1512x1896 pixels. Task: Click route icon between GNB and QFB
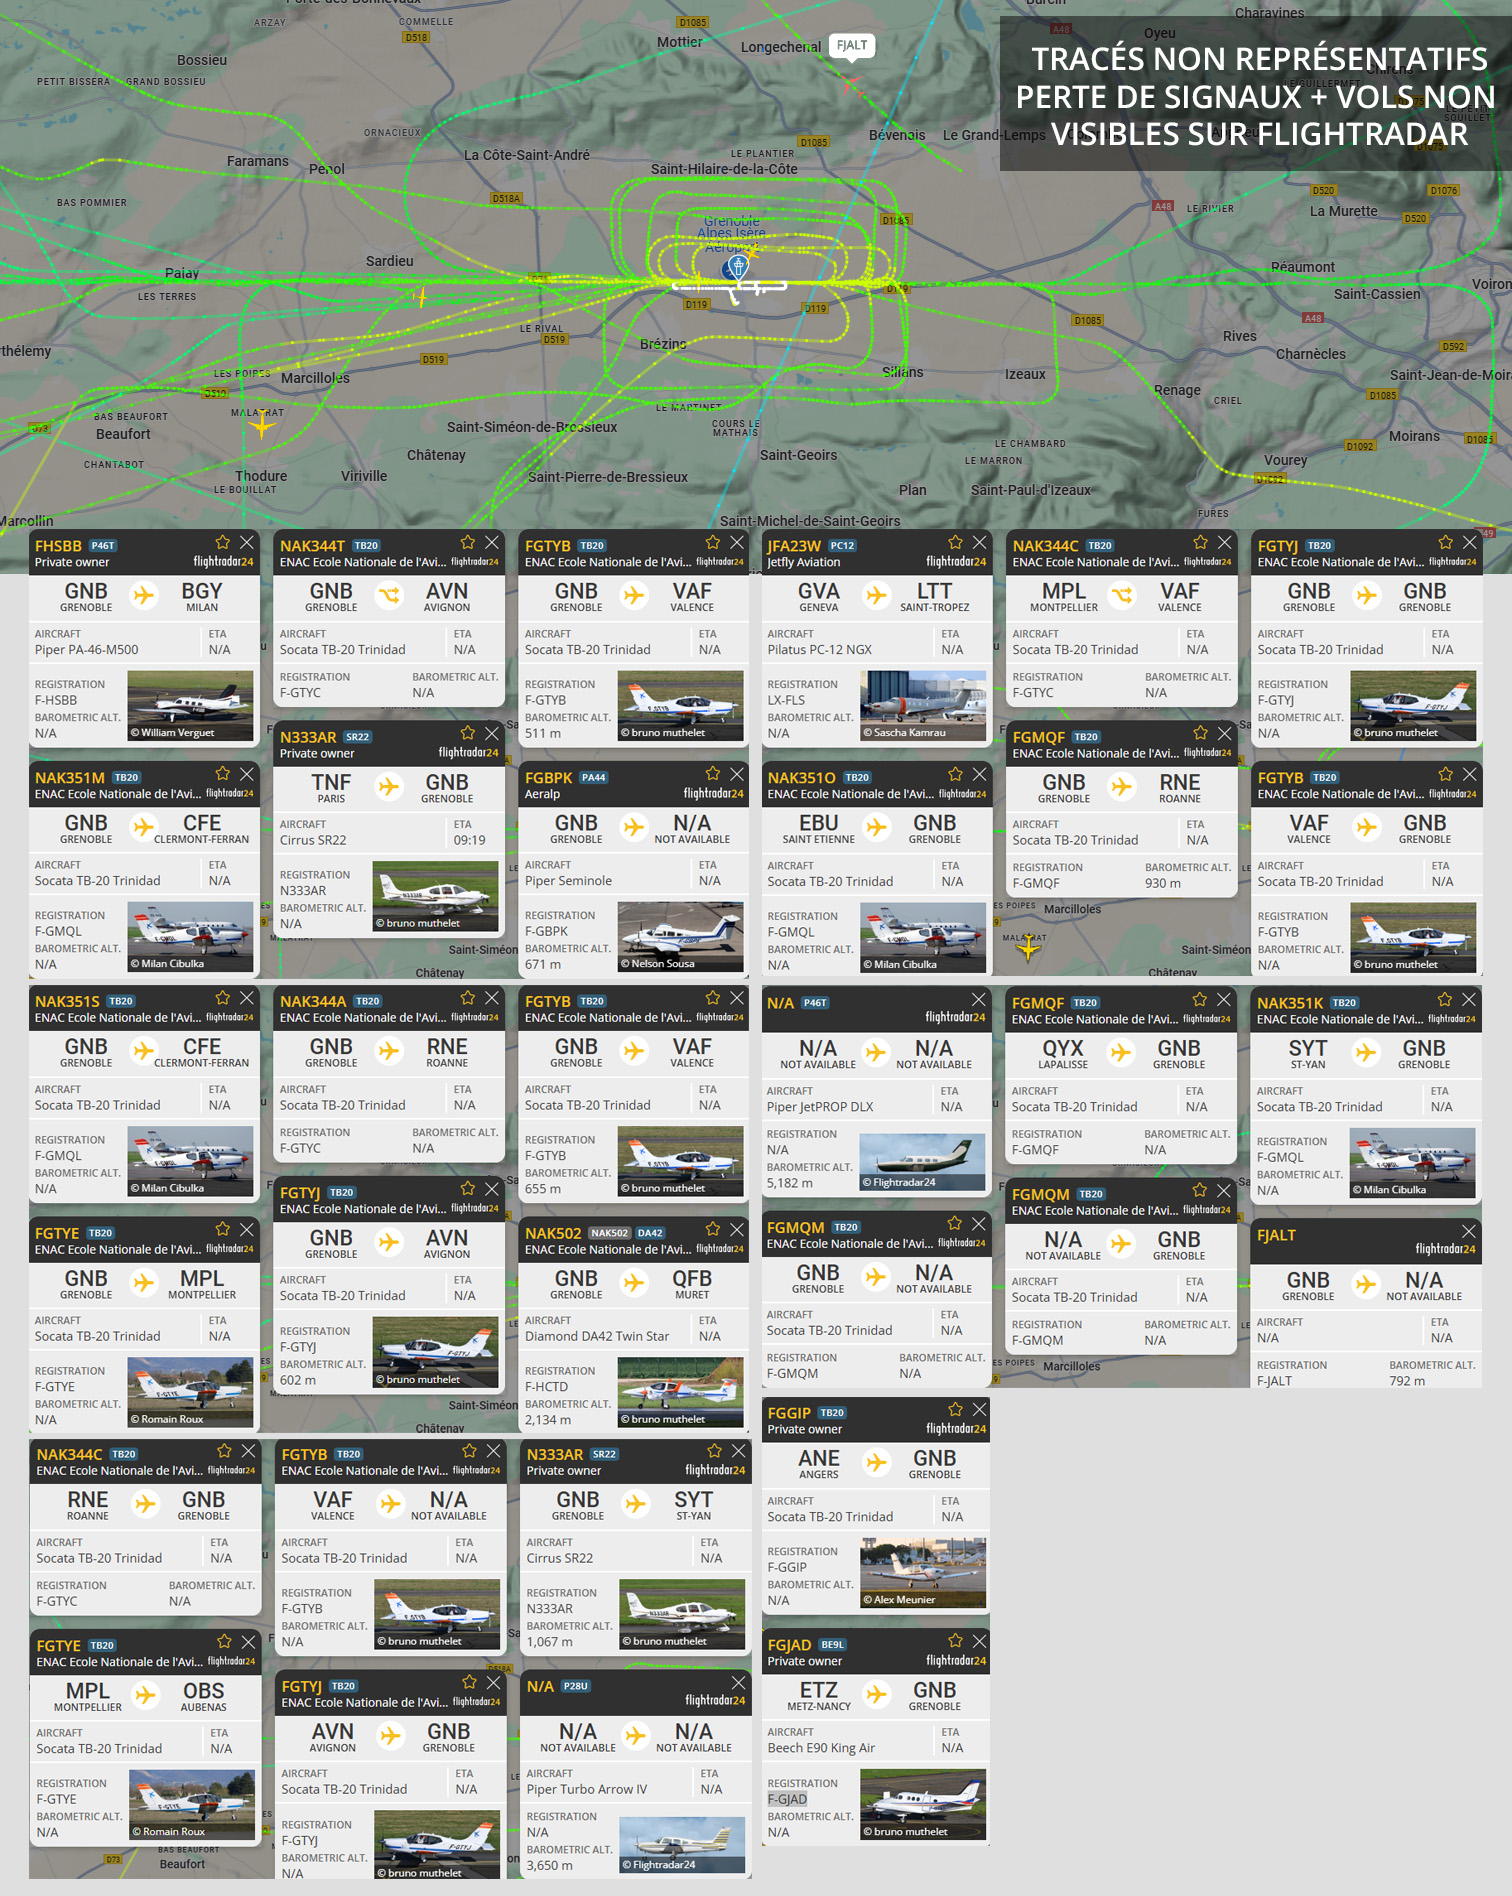pos(634,1283)
